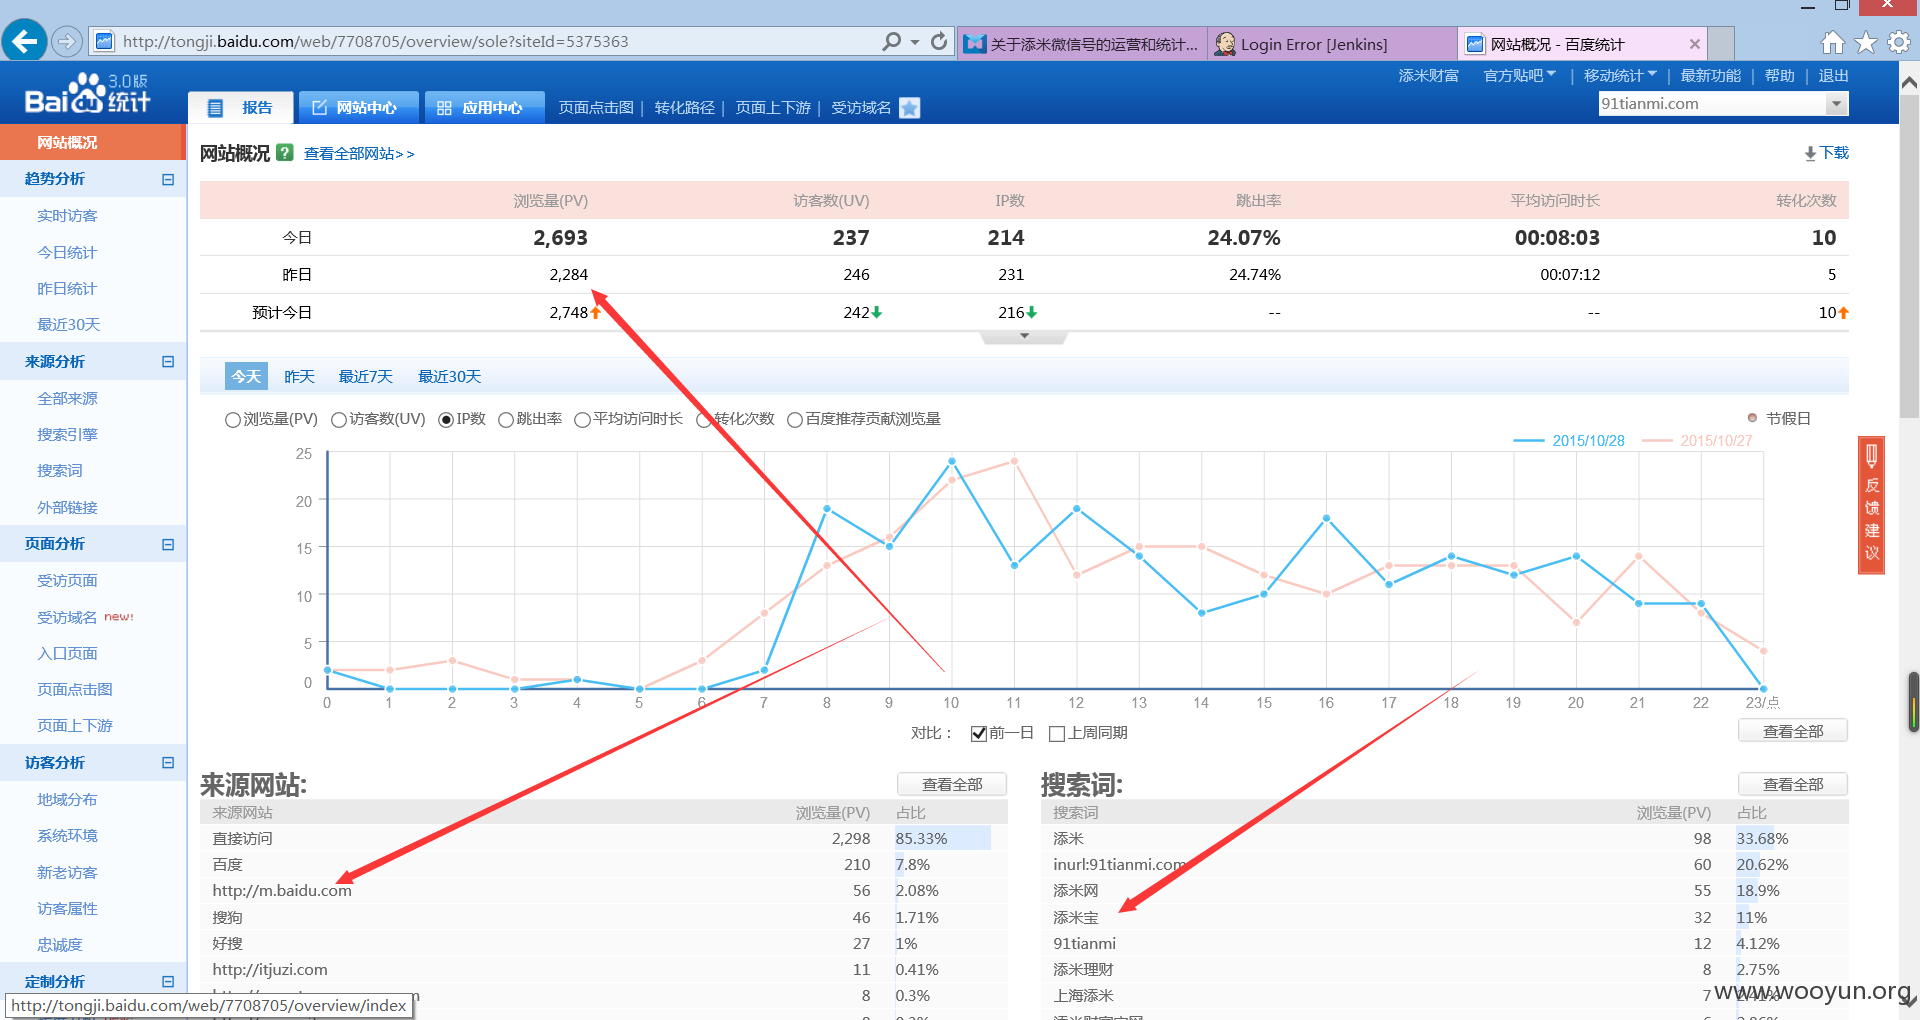Click Baidu 统计 logo
This screenshot has width=1920, height=1020.
[x=88, y=93]
